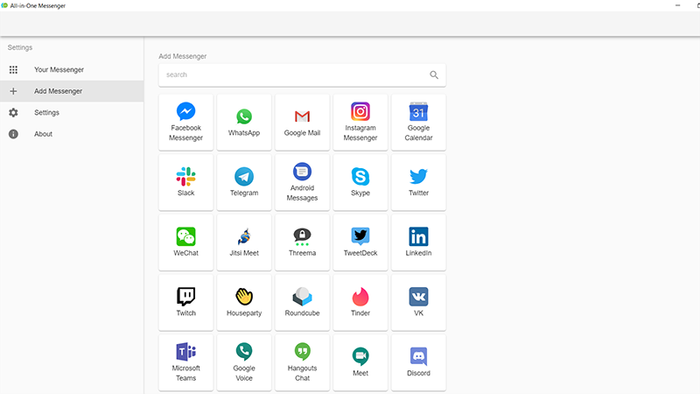Choose the Meet tile
The width and height of the screenshot is (700, 394).
360,362
